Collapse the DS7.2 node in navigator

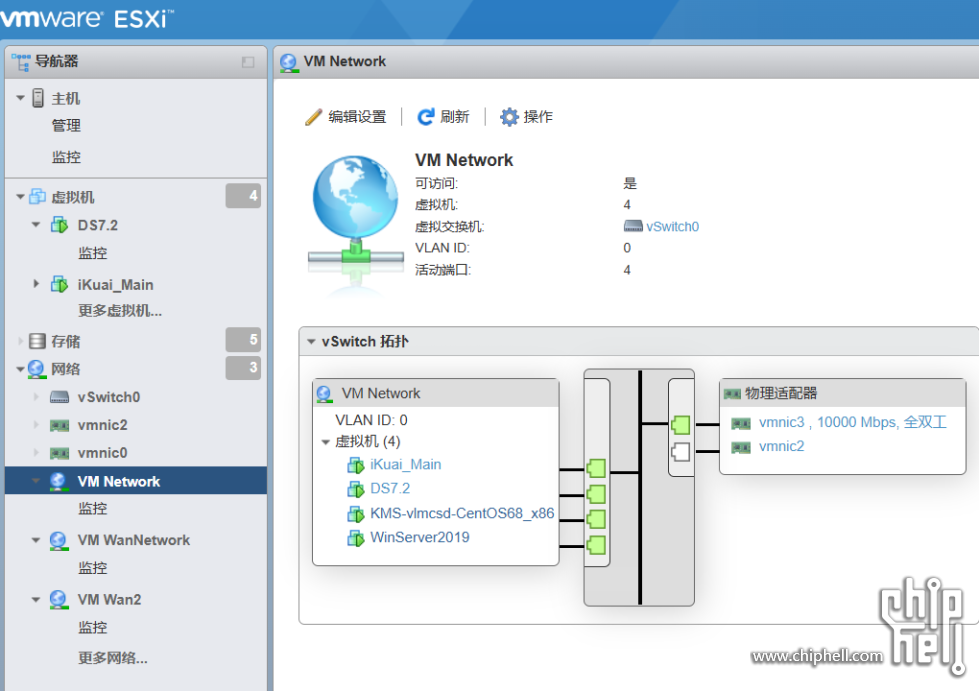pos(36,225)
